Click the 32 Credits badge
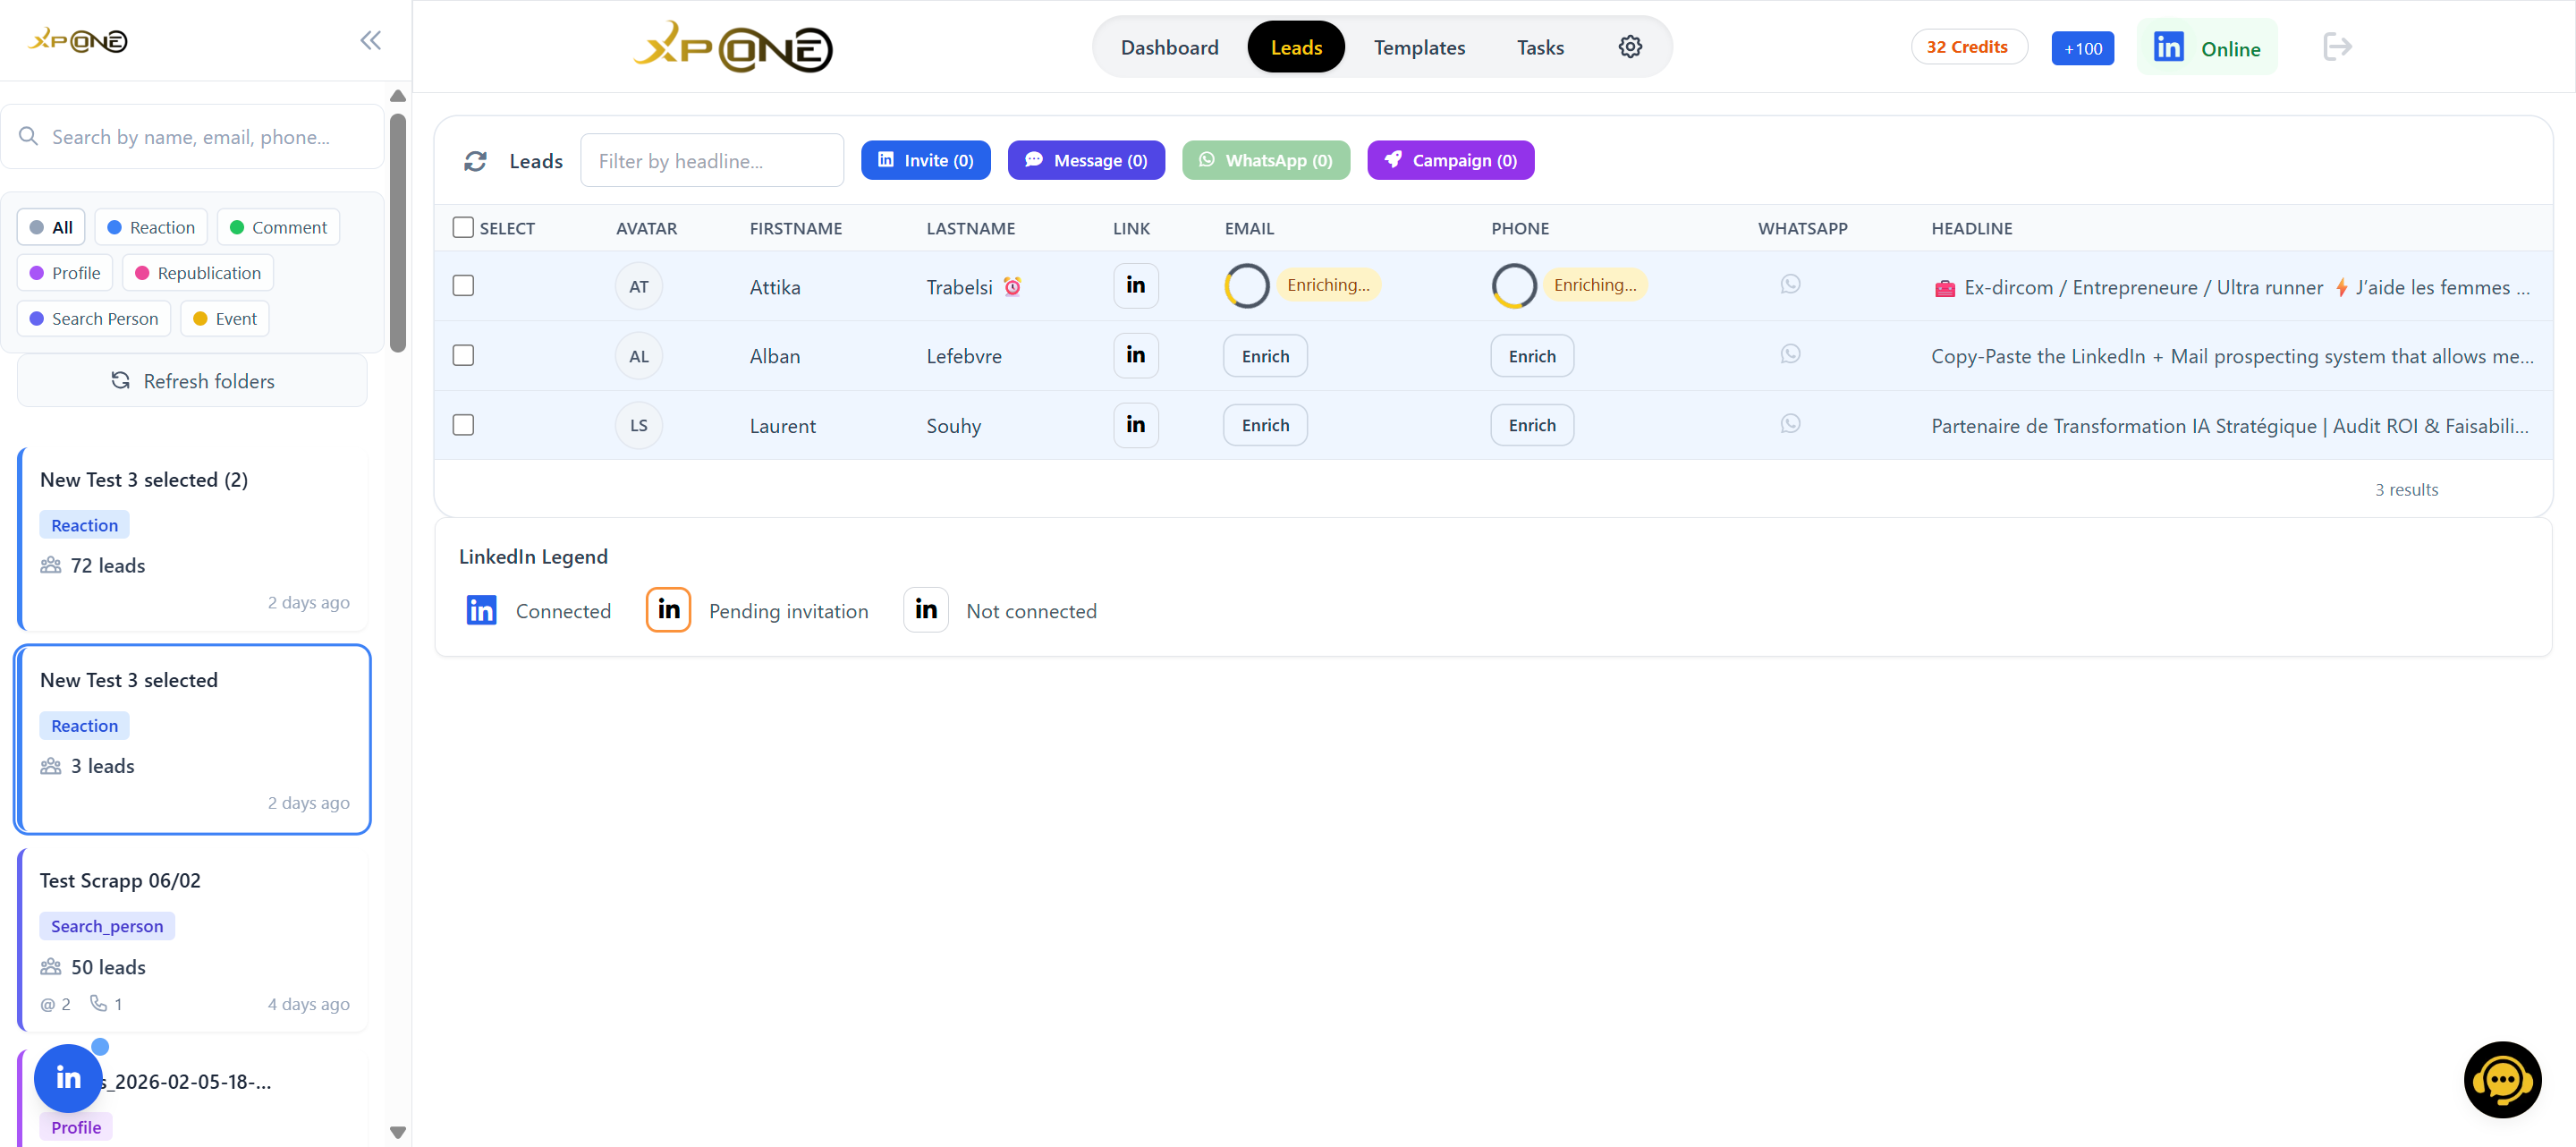 (x=1969, y=47)
